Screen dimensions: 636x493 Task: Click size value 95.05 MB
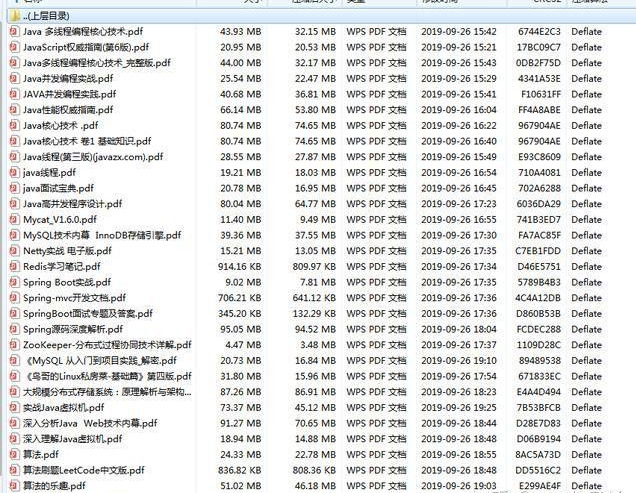tap(241, 329)
